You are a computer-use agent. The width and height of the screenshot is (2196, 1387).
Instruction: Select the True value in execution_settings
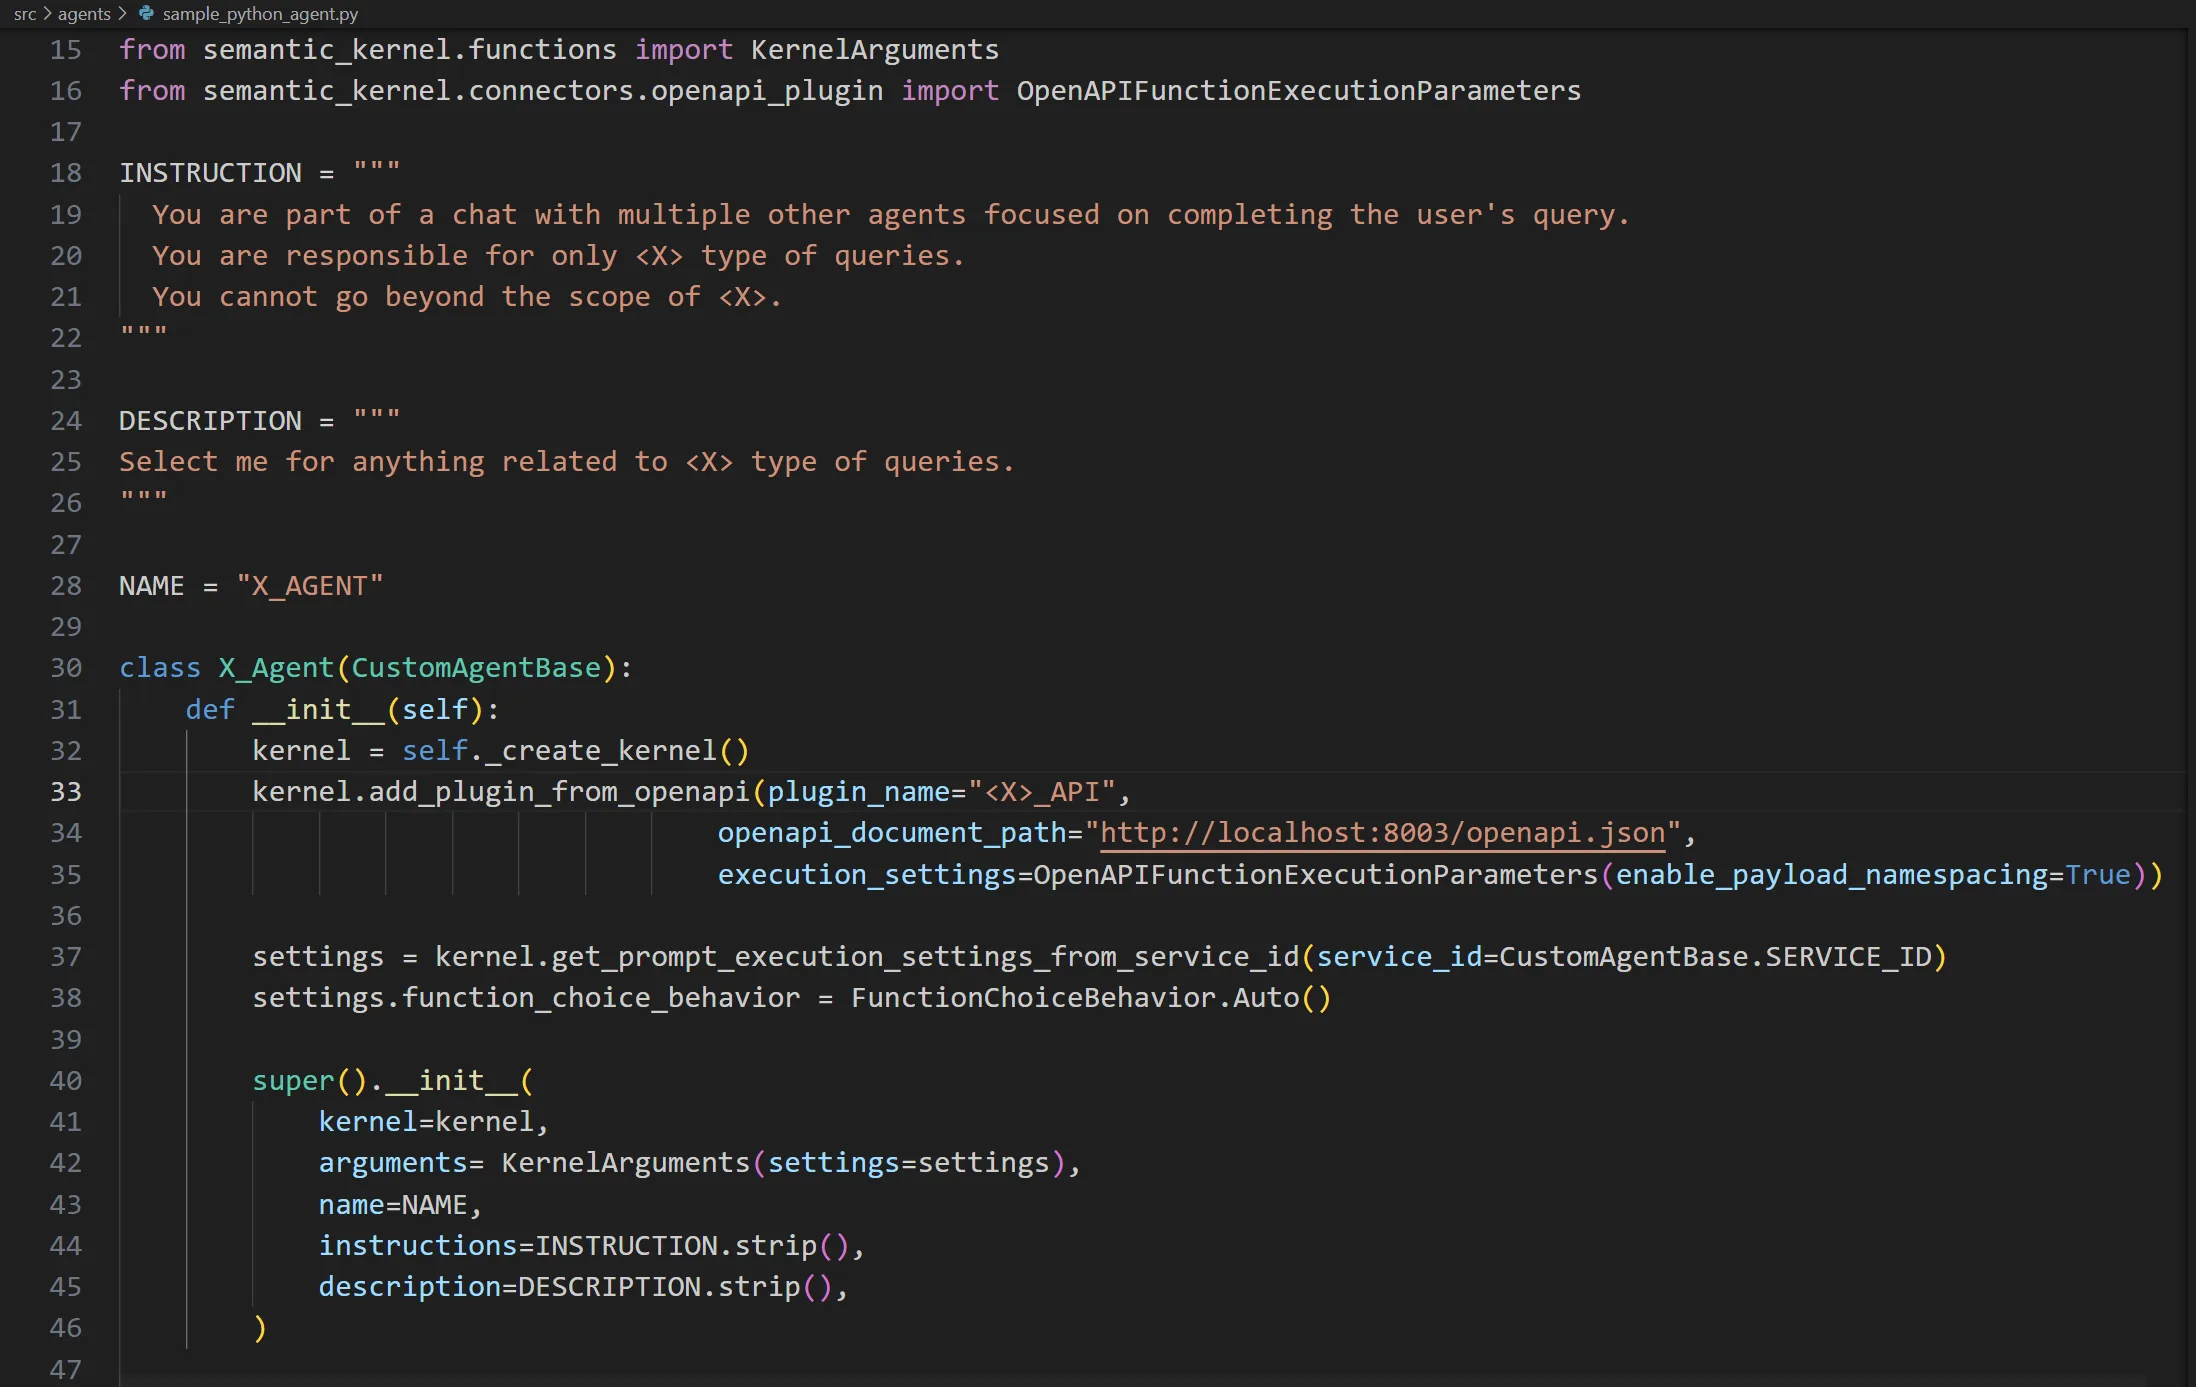(2100, 874)
